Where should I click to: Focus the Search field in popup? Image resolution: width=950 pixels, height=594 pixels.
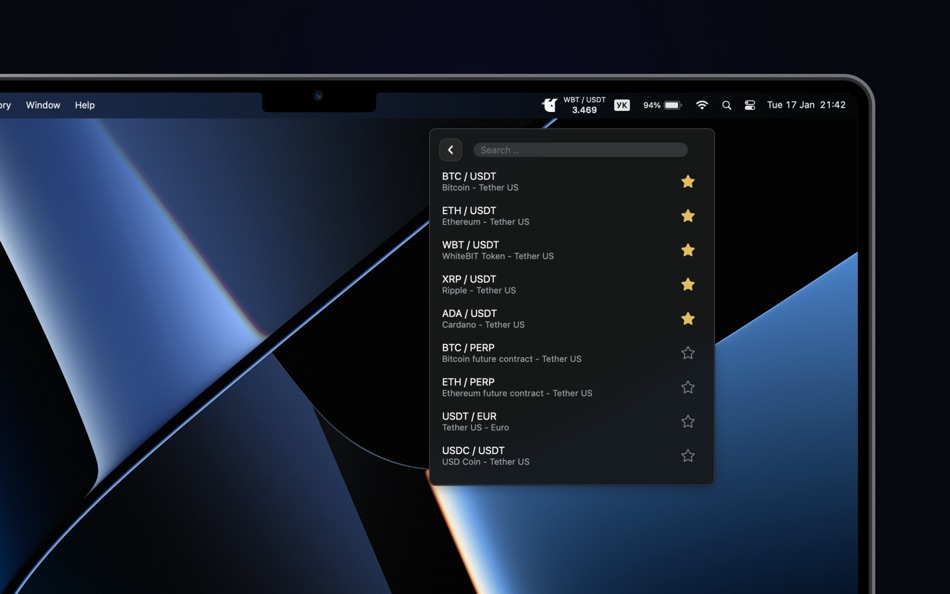pos(580,150)
